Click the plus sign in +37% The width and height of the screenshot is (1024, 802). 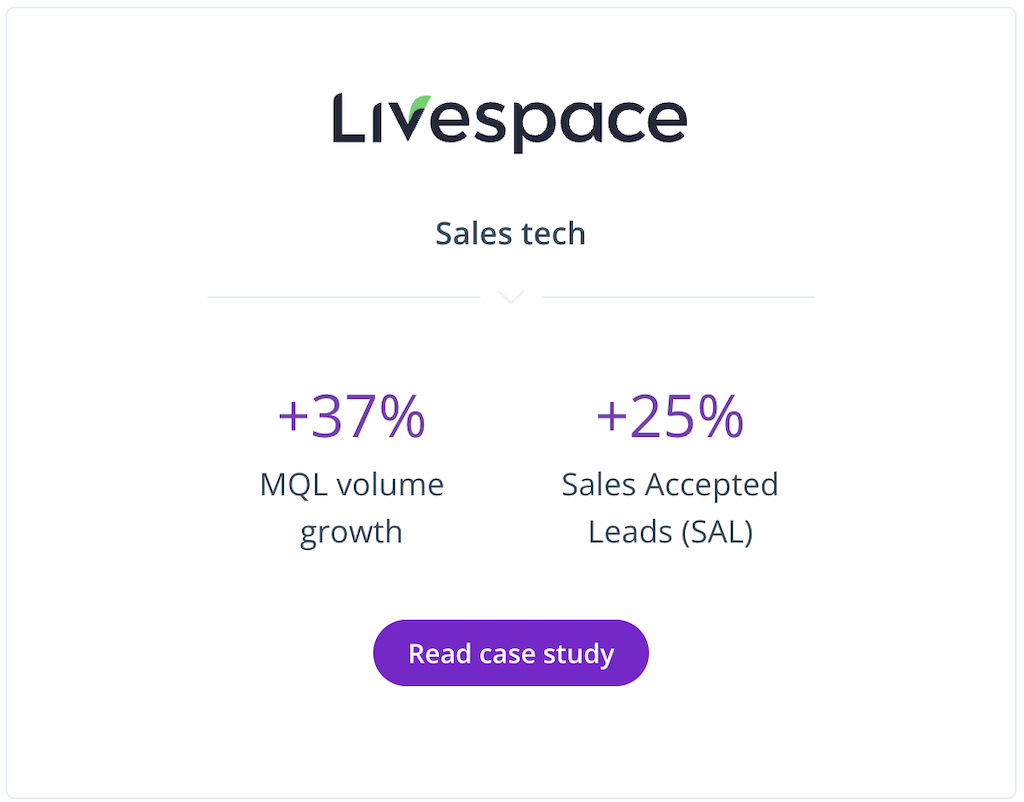pos(293,417)
